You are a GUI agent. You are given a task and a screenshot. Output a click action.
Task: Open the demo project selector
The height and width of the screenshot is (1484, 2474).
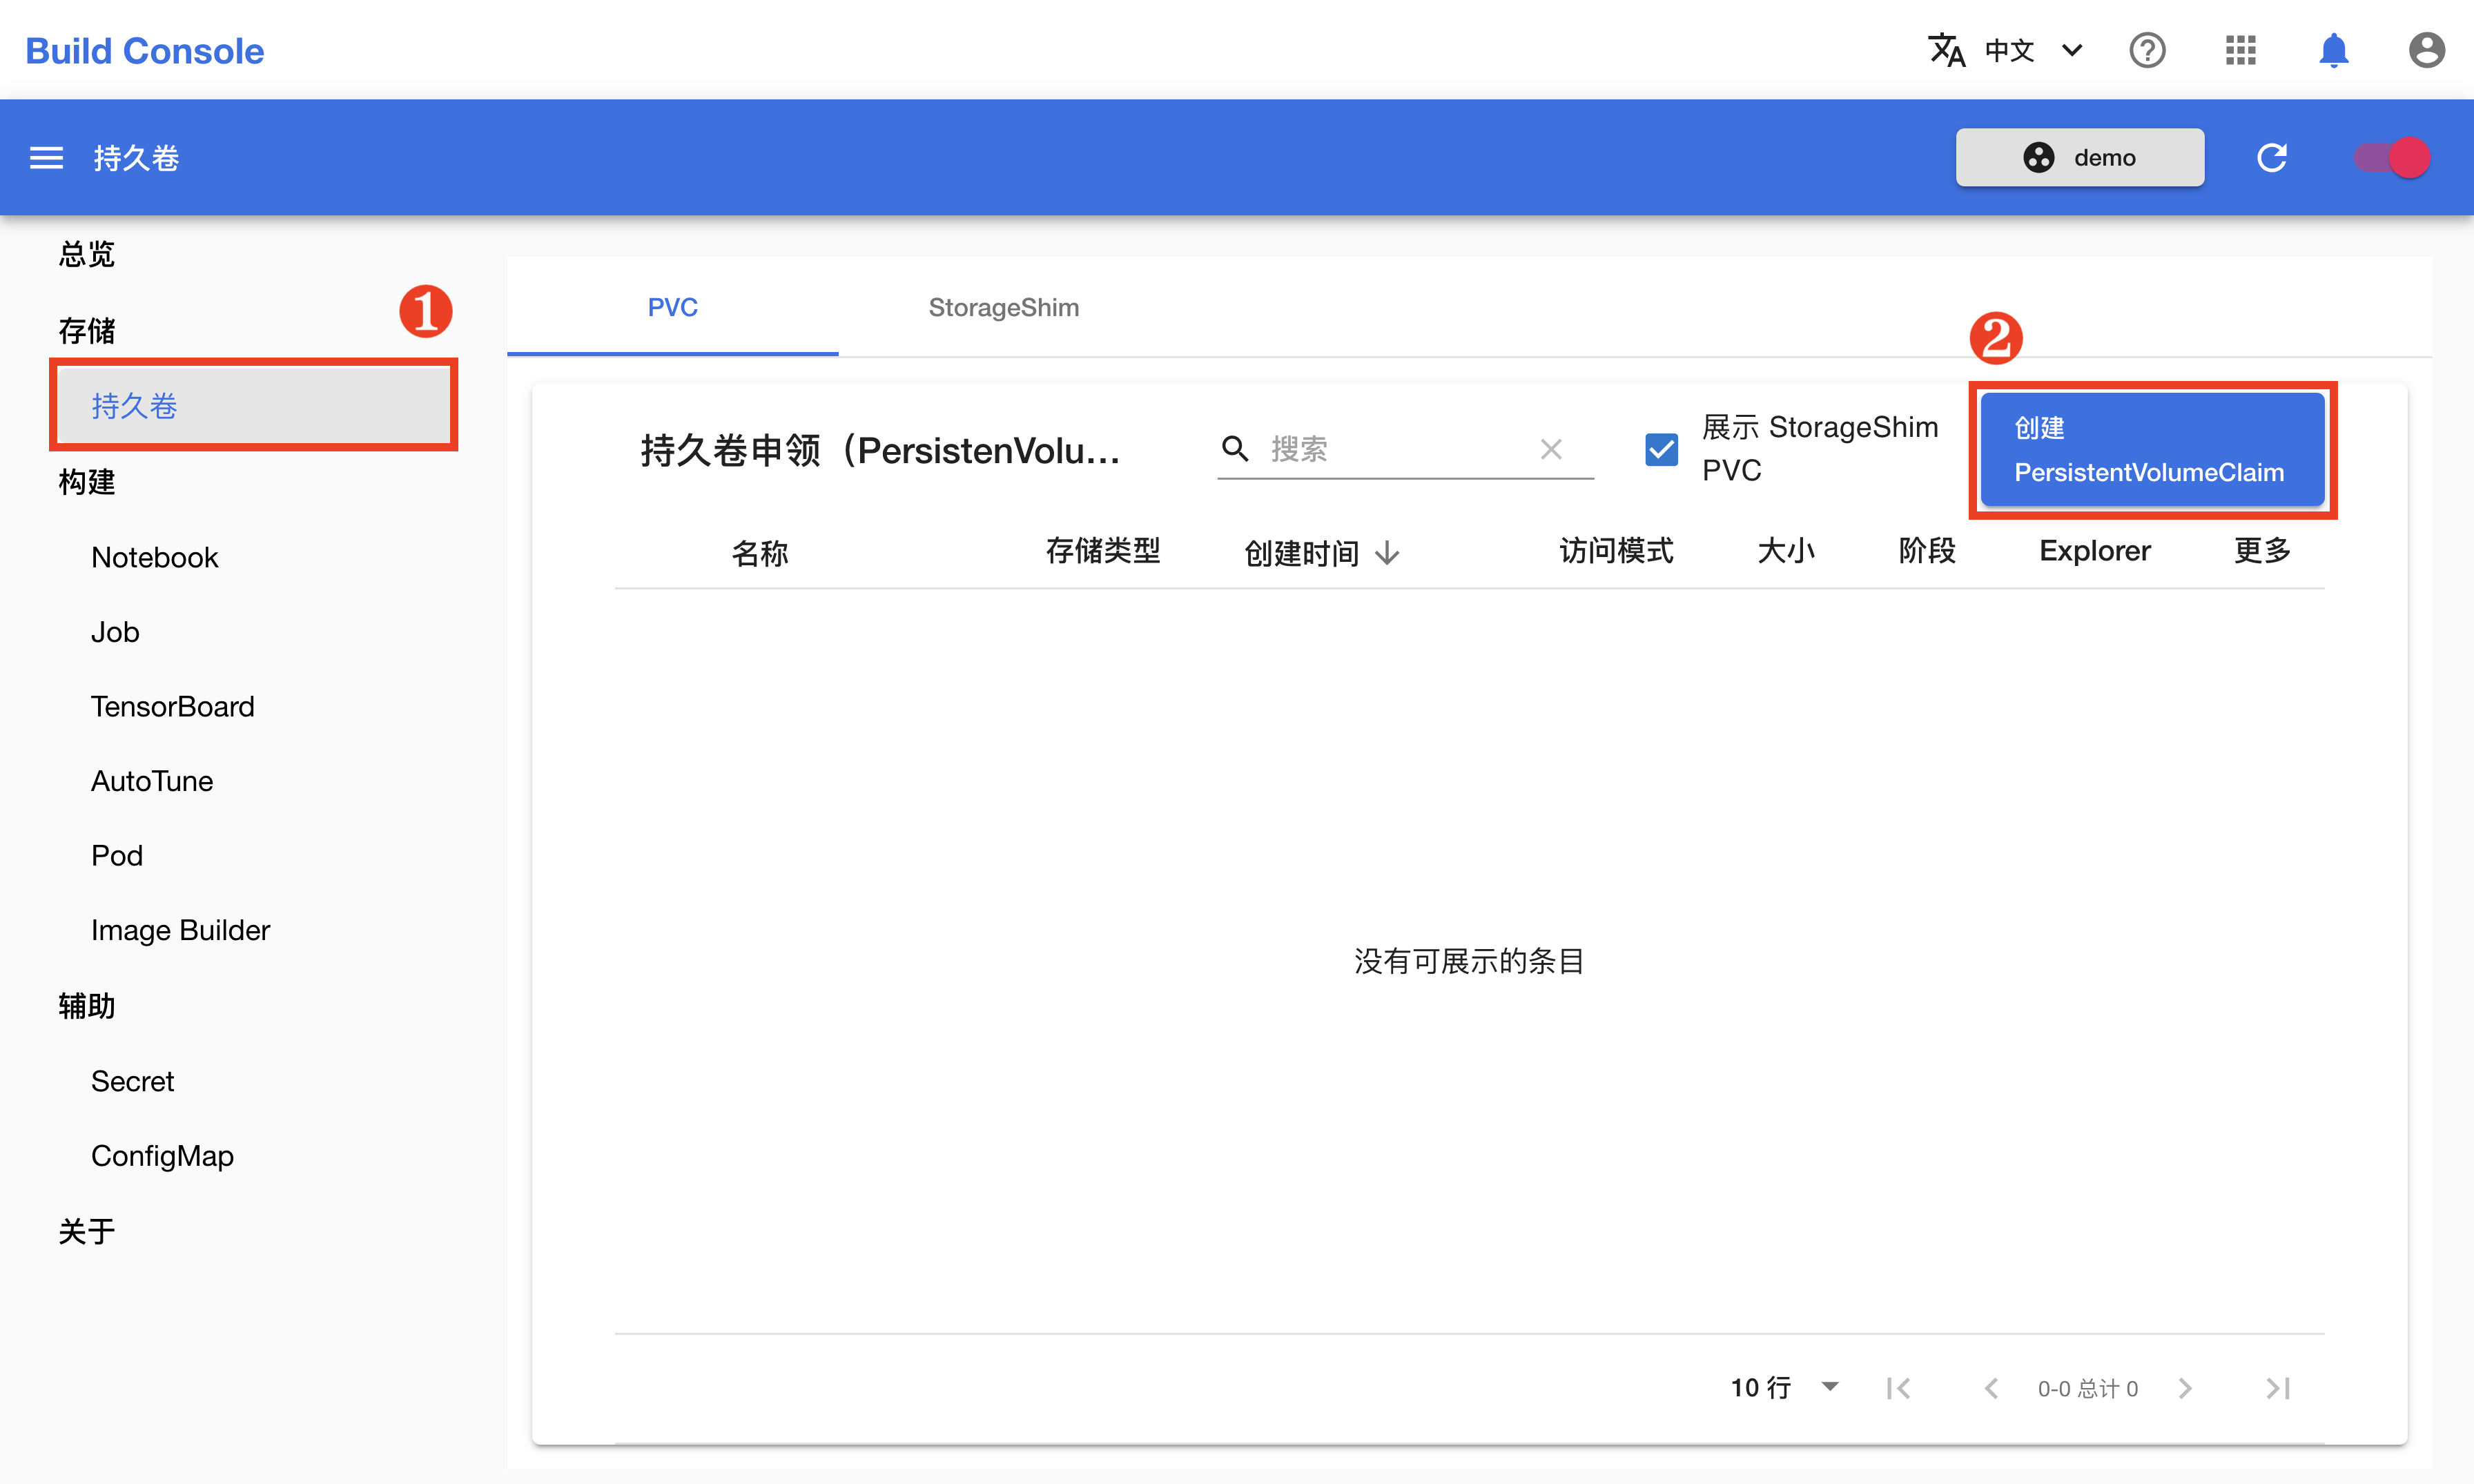point(2079,157)
